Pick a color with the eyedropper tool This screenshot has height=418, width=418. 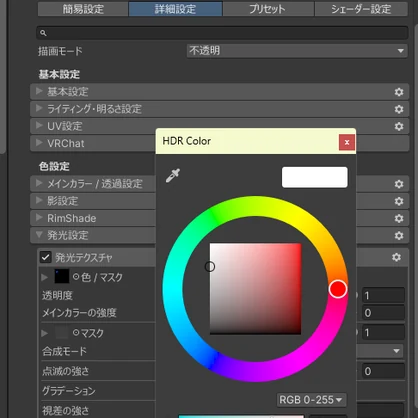pos(173,175)
